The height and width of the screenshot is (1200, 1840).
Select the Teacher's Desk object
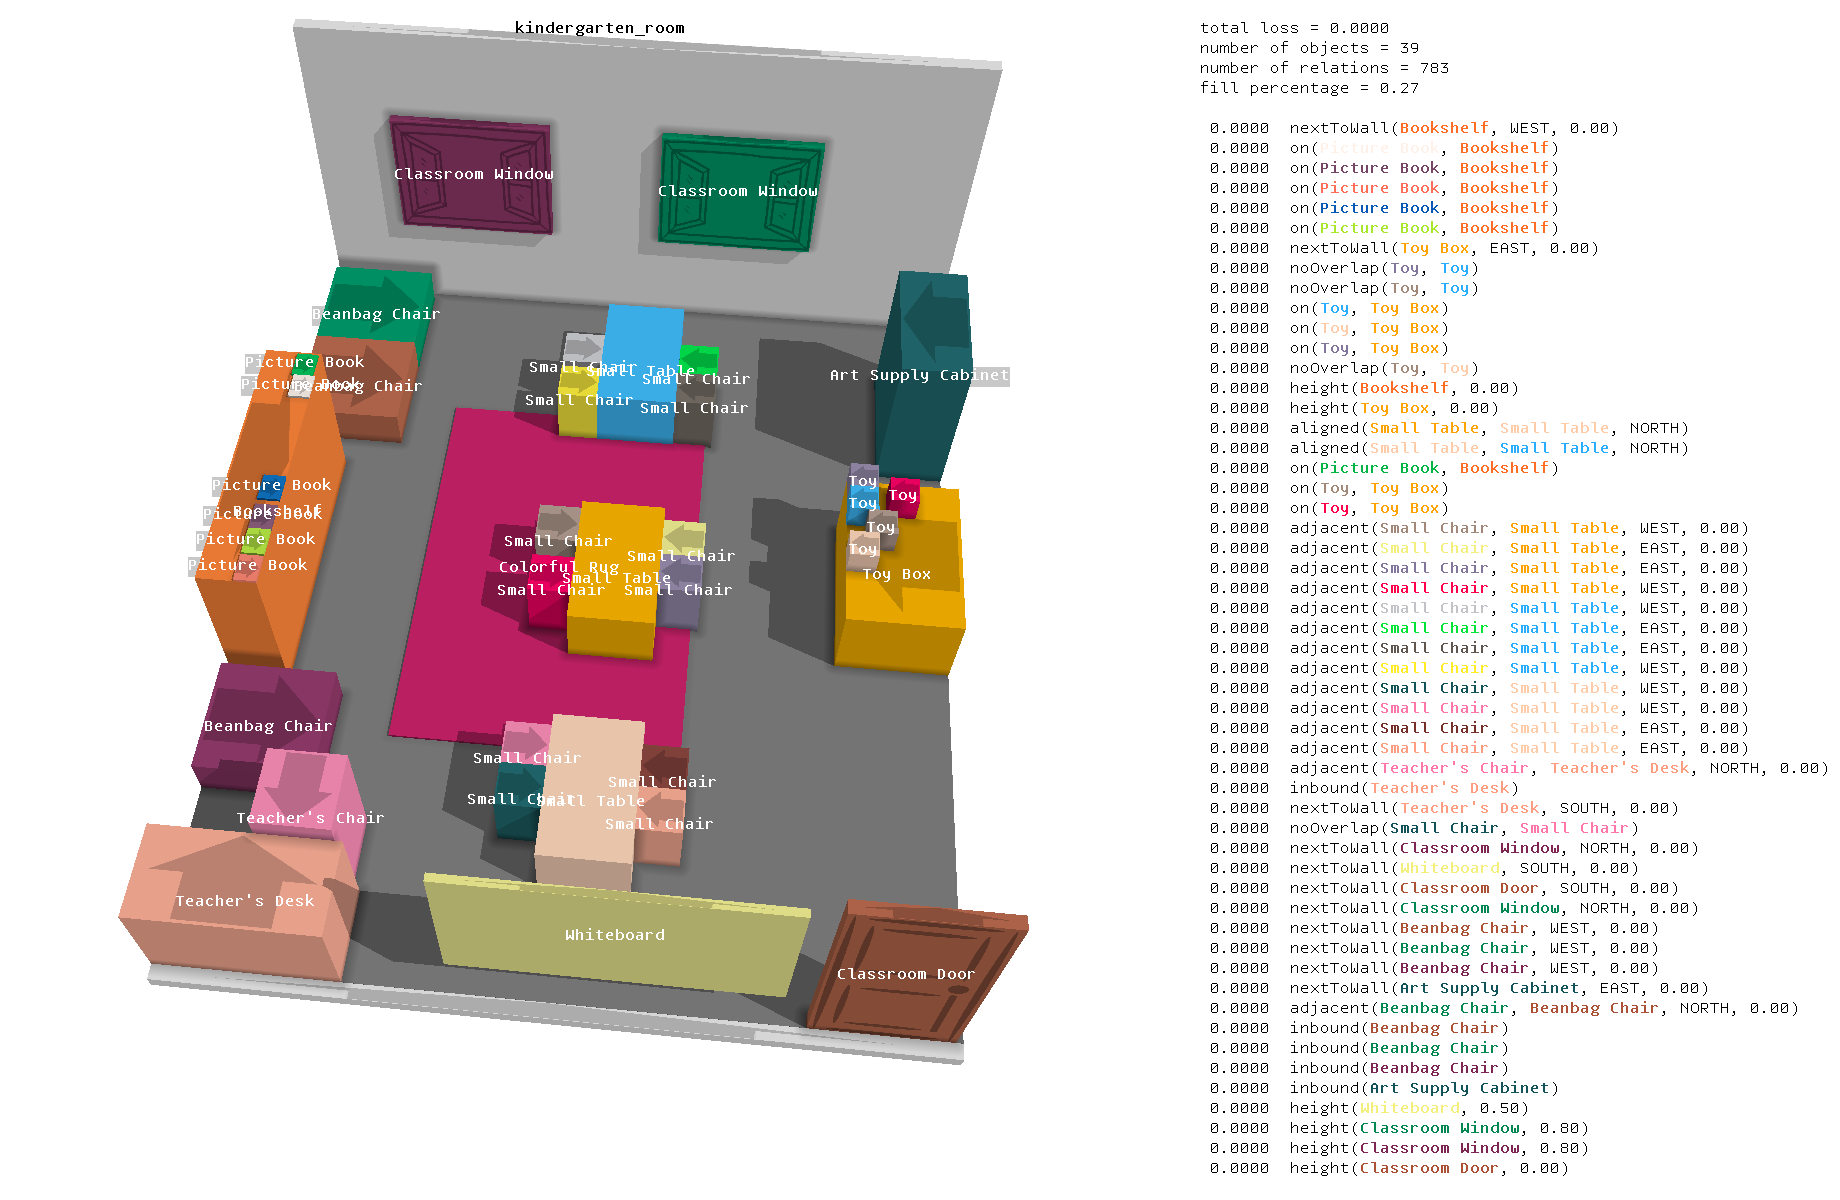(240, 901)
